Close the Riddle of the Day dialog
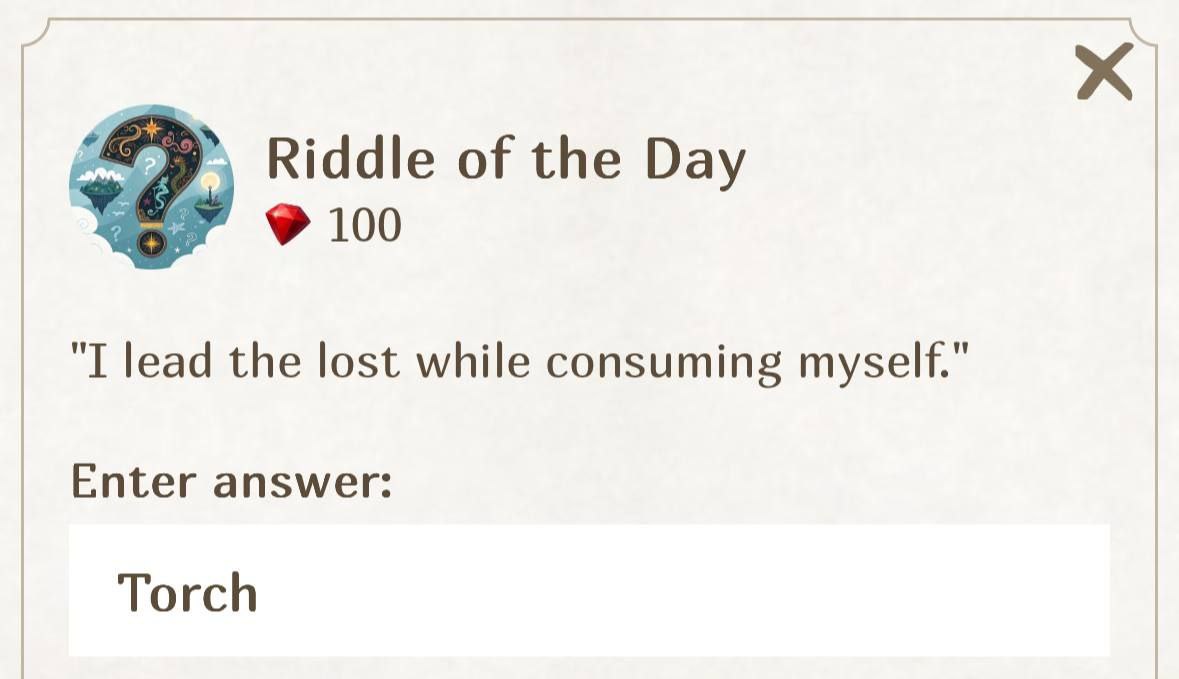The height and width of the screenshot is (679, 1179). coord(1104,71)
